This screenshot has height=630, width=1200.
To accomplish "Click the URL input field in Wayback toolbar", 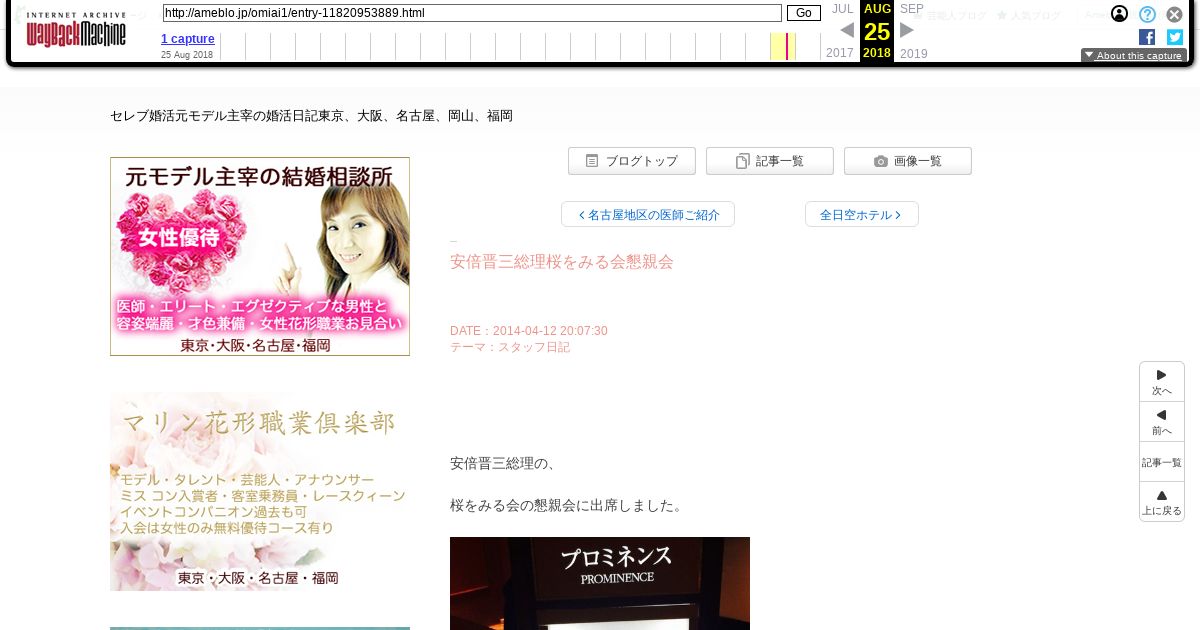I will (x=471, y=13).
